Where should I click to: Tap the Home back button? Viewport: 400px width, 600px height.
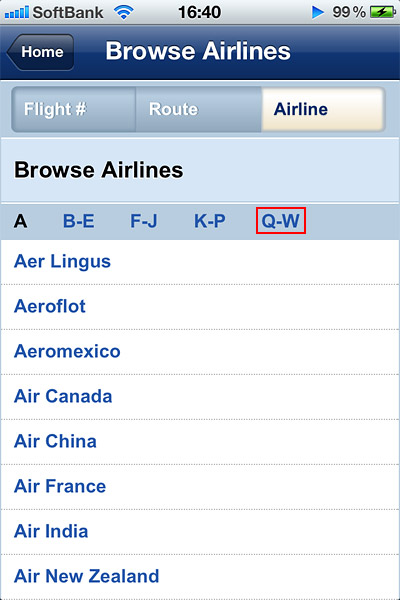coord(41,52)
